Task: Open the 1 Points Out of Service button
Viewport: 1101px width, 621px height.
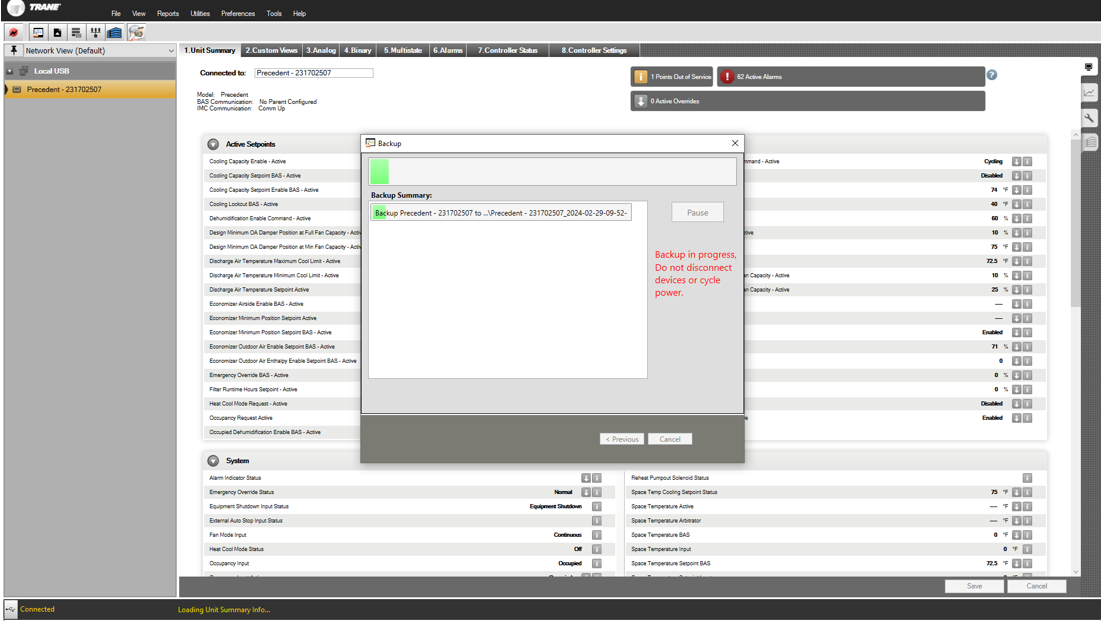Action: (672, 77)
